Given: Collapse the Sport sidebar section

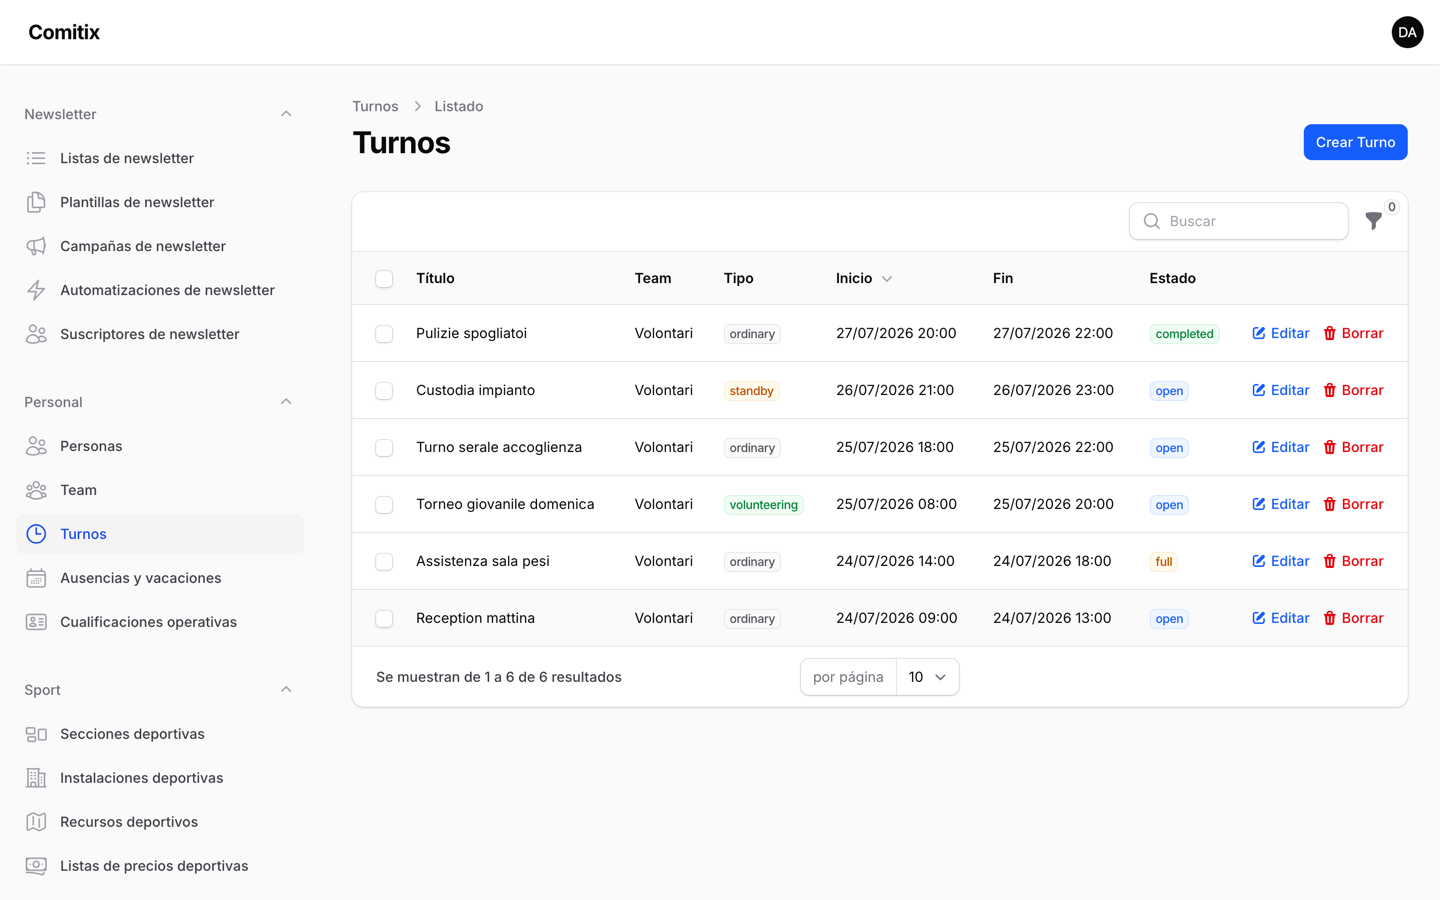Looking at the screenshot, I should pos(286,690).
